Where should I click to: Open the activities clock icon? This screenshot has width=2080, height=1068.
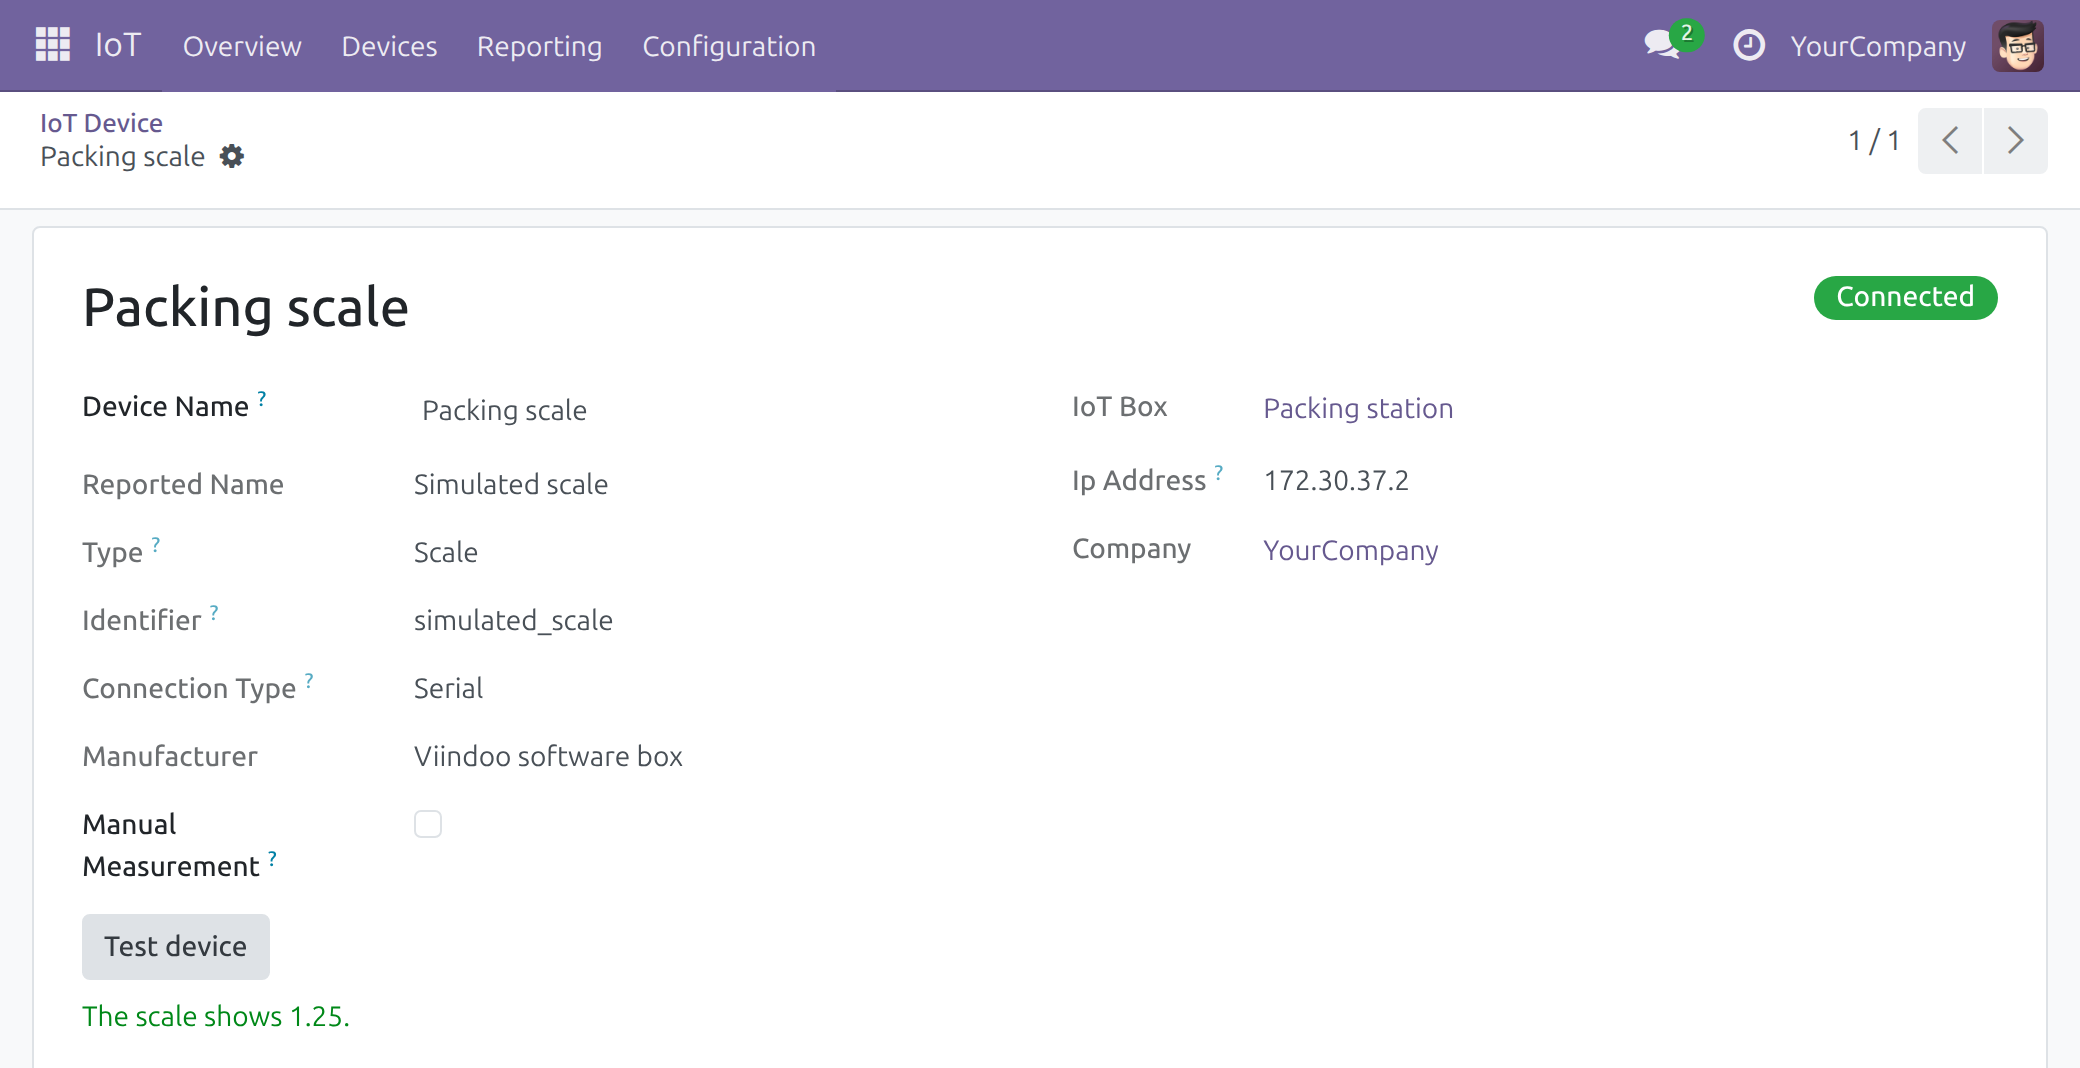pos(1748,45)
